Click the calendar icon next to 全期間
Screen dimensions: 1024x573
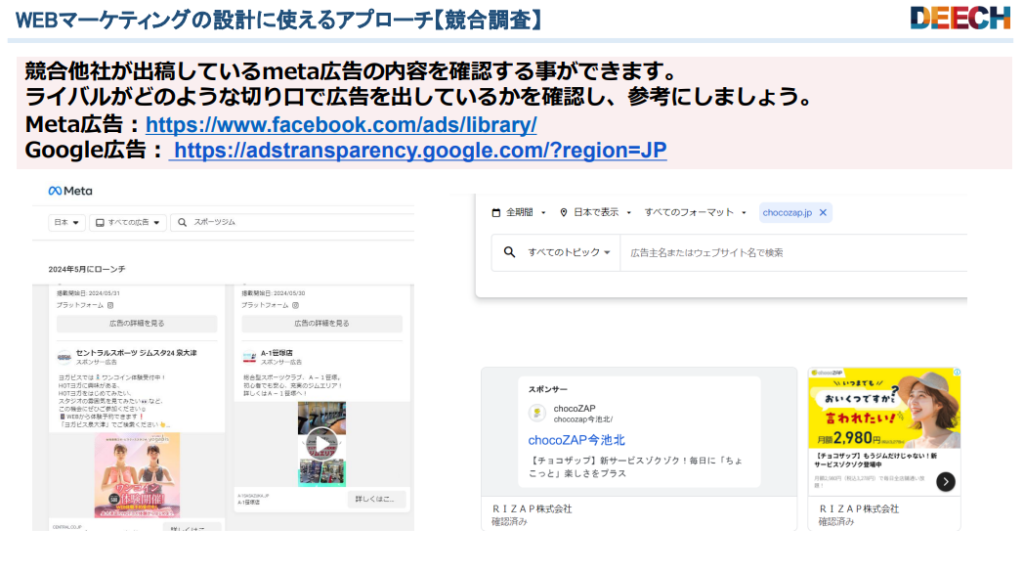[496, 212]
